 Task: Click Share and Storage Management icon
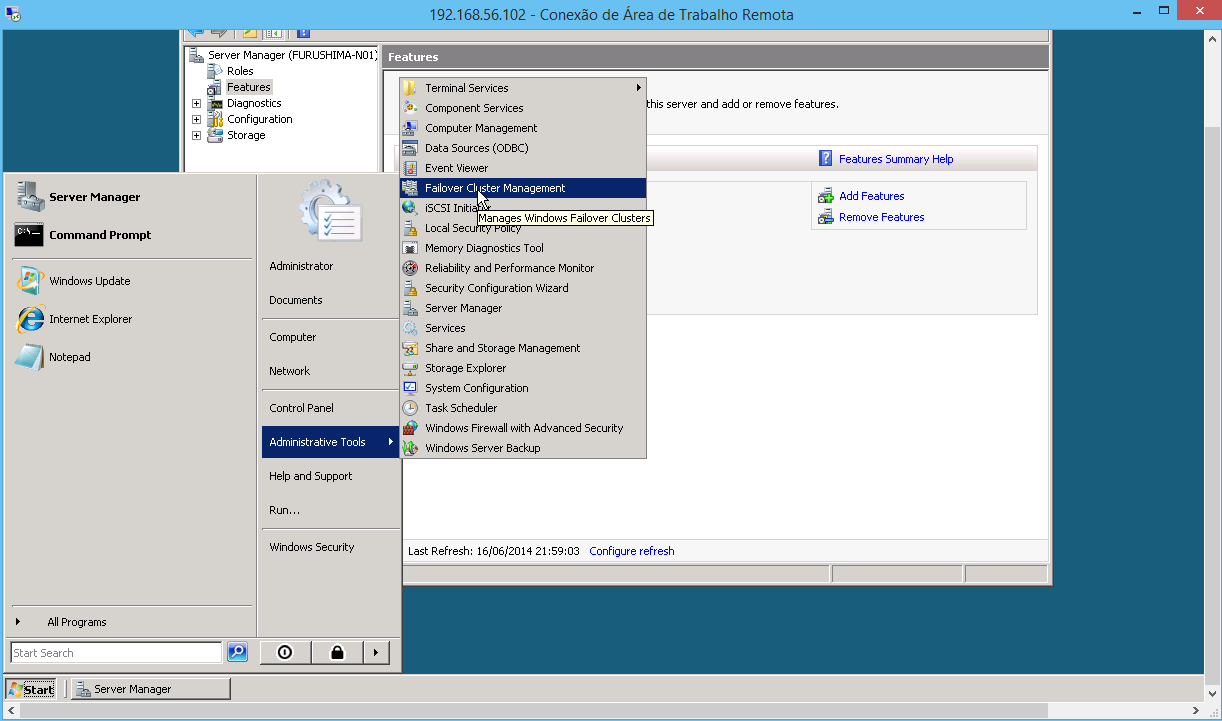[409, 348]
